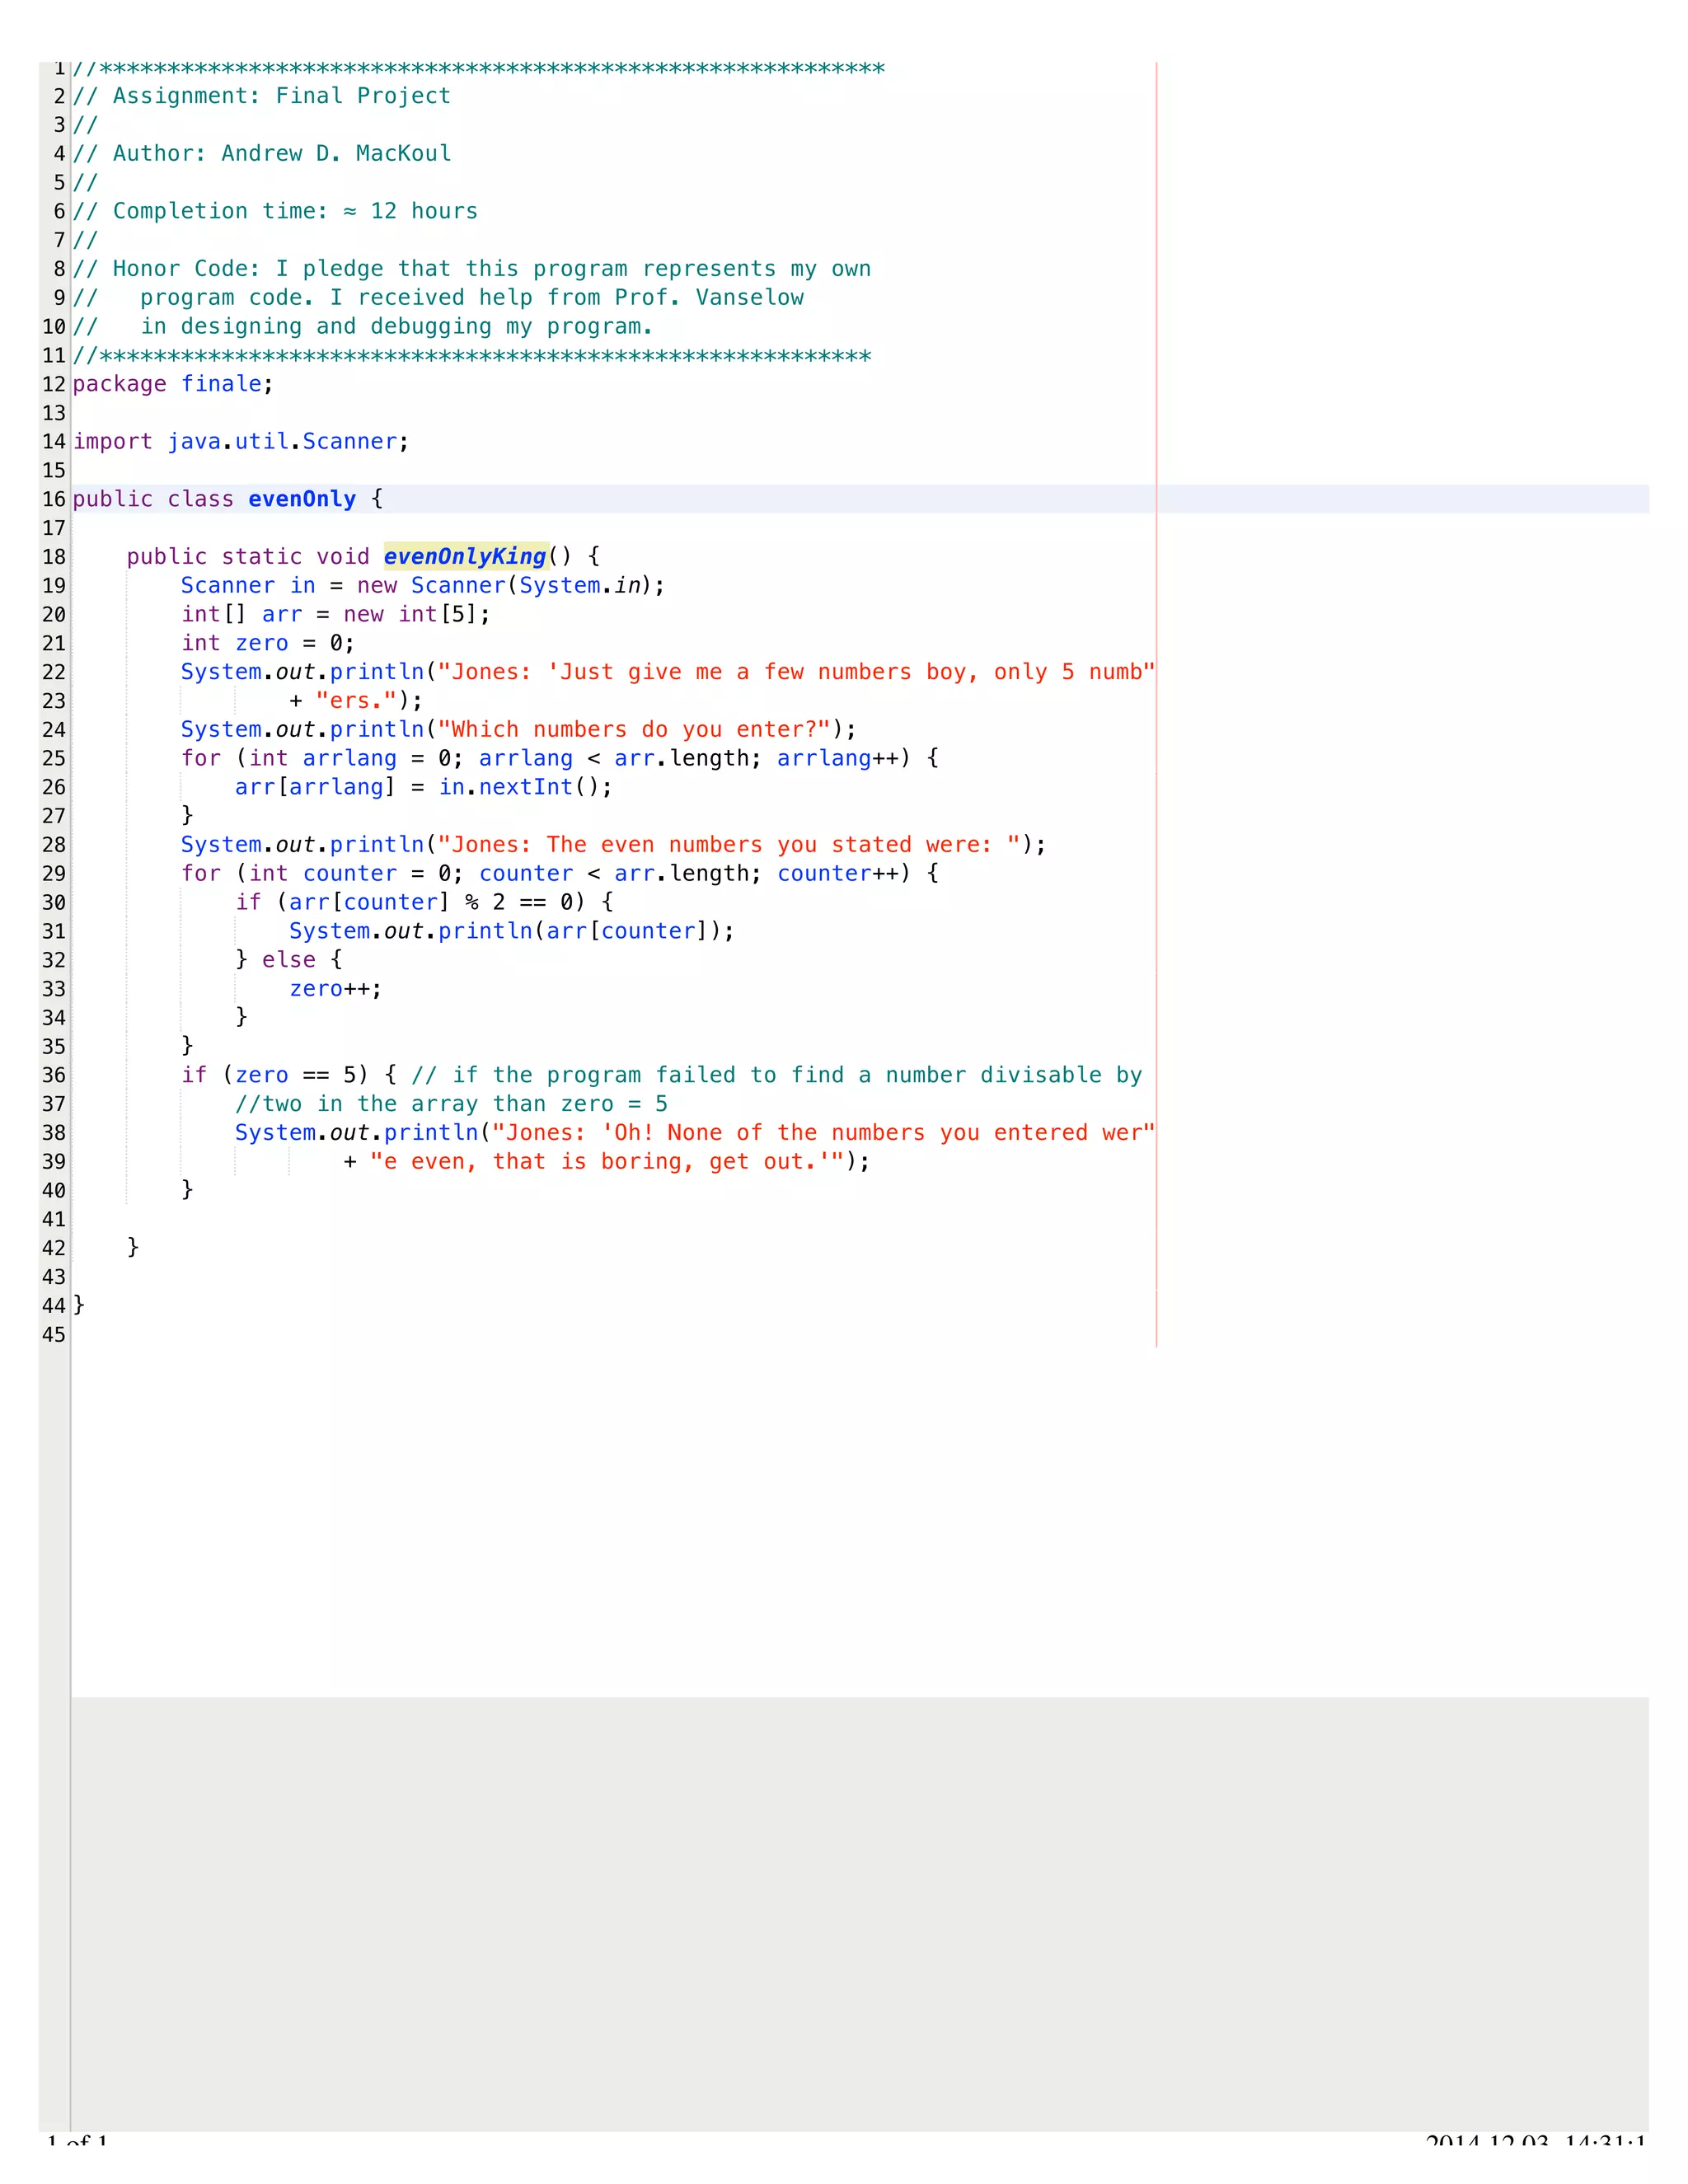Click the "if (arr[counter] % 2 == 0) {" line

[424, 903]
